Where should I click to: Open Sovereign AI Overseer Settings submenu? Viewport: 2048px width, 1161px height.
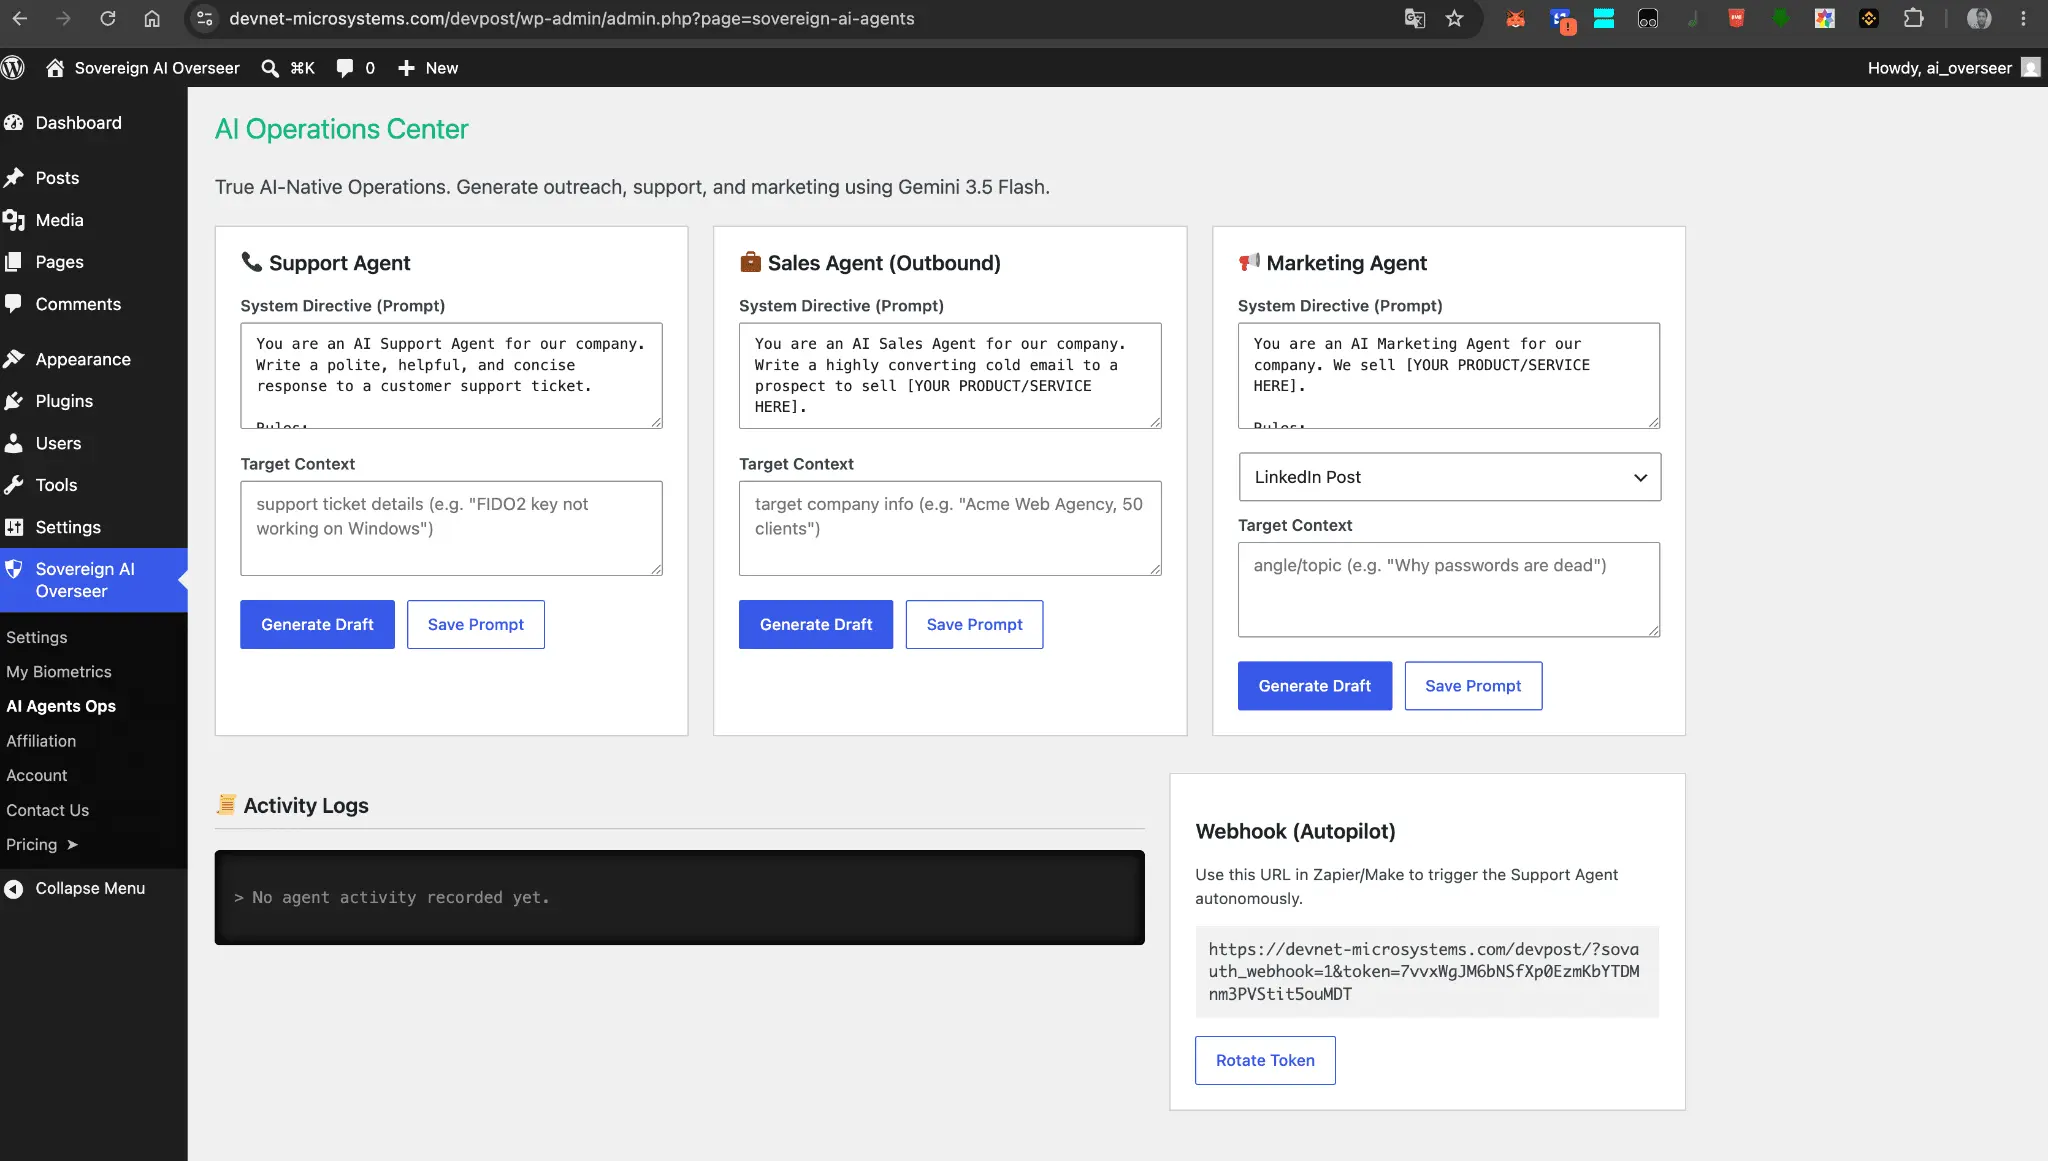37,638
